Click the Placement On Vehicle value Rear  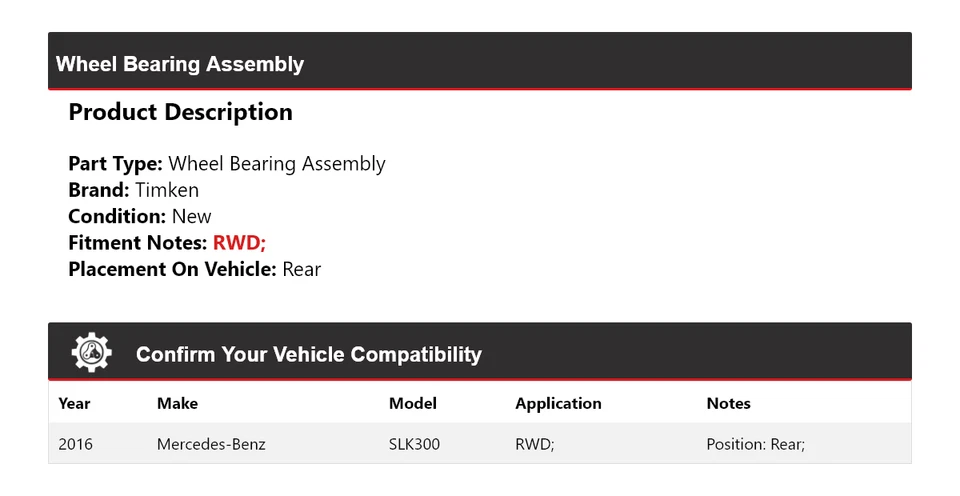302,269
